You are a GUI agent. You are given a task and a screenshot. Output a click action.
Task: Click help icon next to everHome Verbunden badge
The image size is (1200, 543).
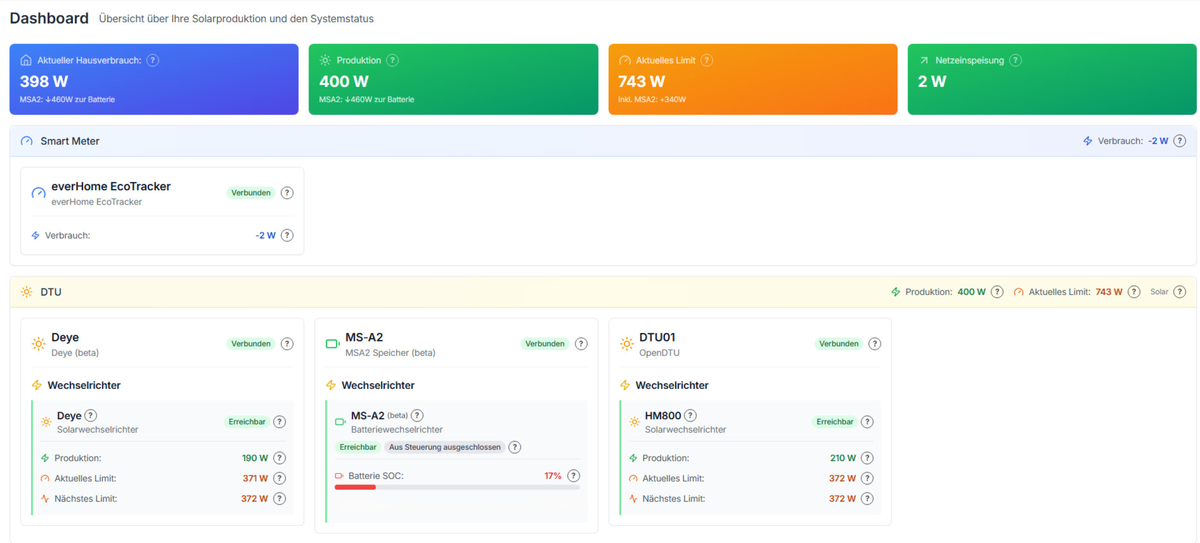(x=287, y=193)
